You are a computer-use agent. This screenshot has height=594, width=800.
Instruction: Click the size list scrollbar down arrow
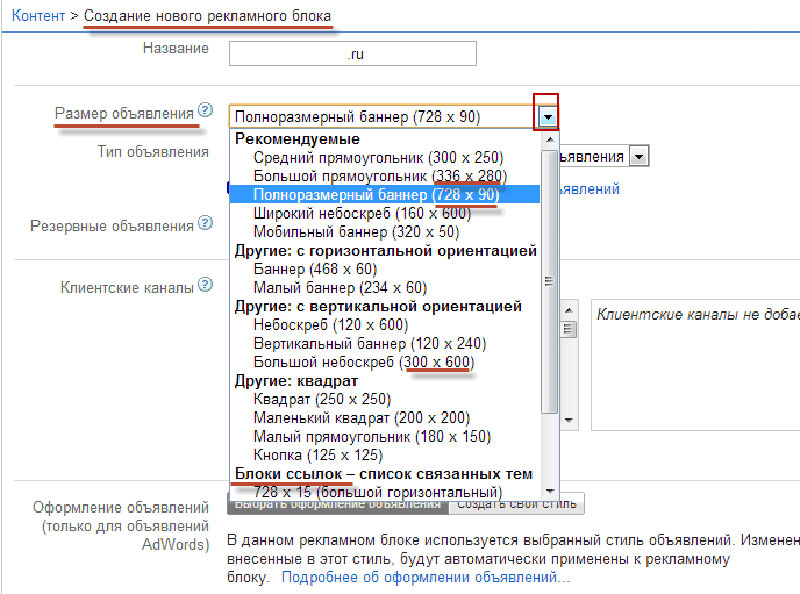click(549, 490)
